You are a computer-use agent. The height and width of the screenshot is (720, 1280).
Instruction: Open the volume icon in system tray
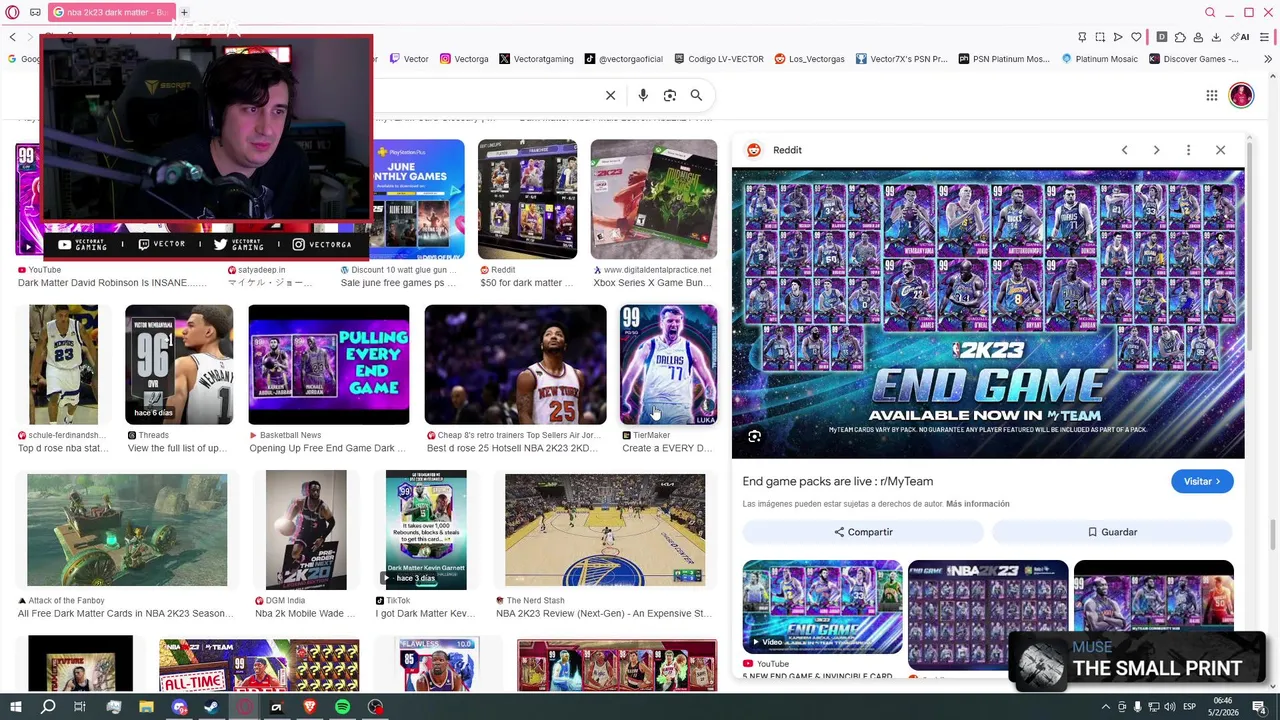tap(1170, 707)
